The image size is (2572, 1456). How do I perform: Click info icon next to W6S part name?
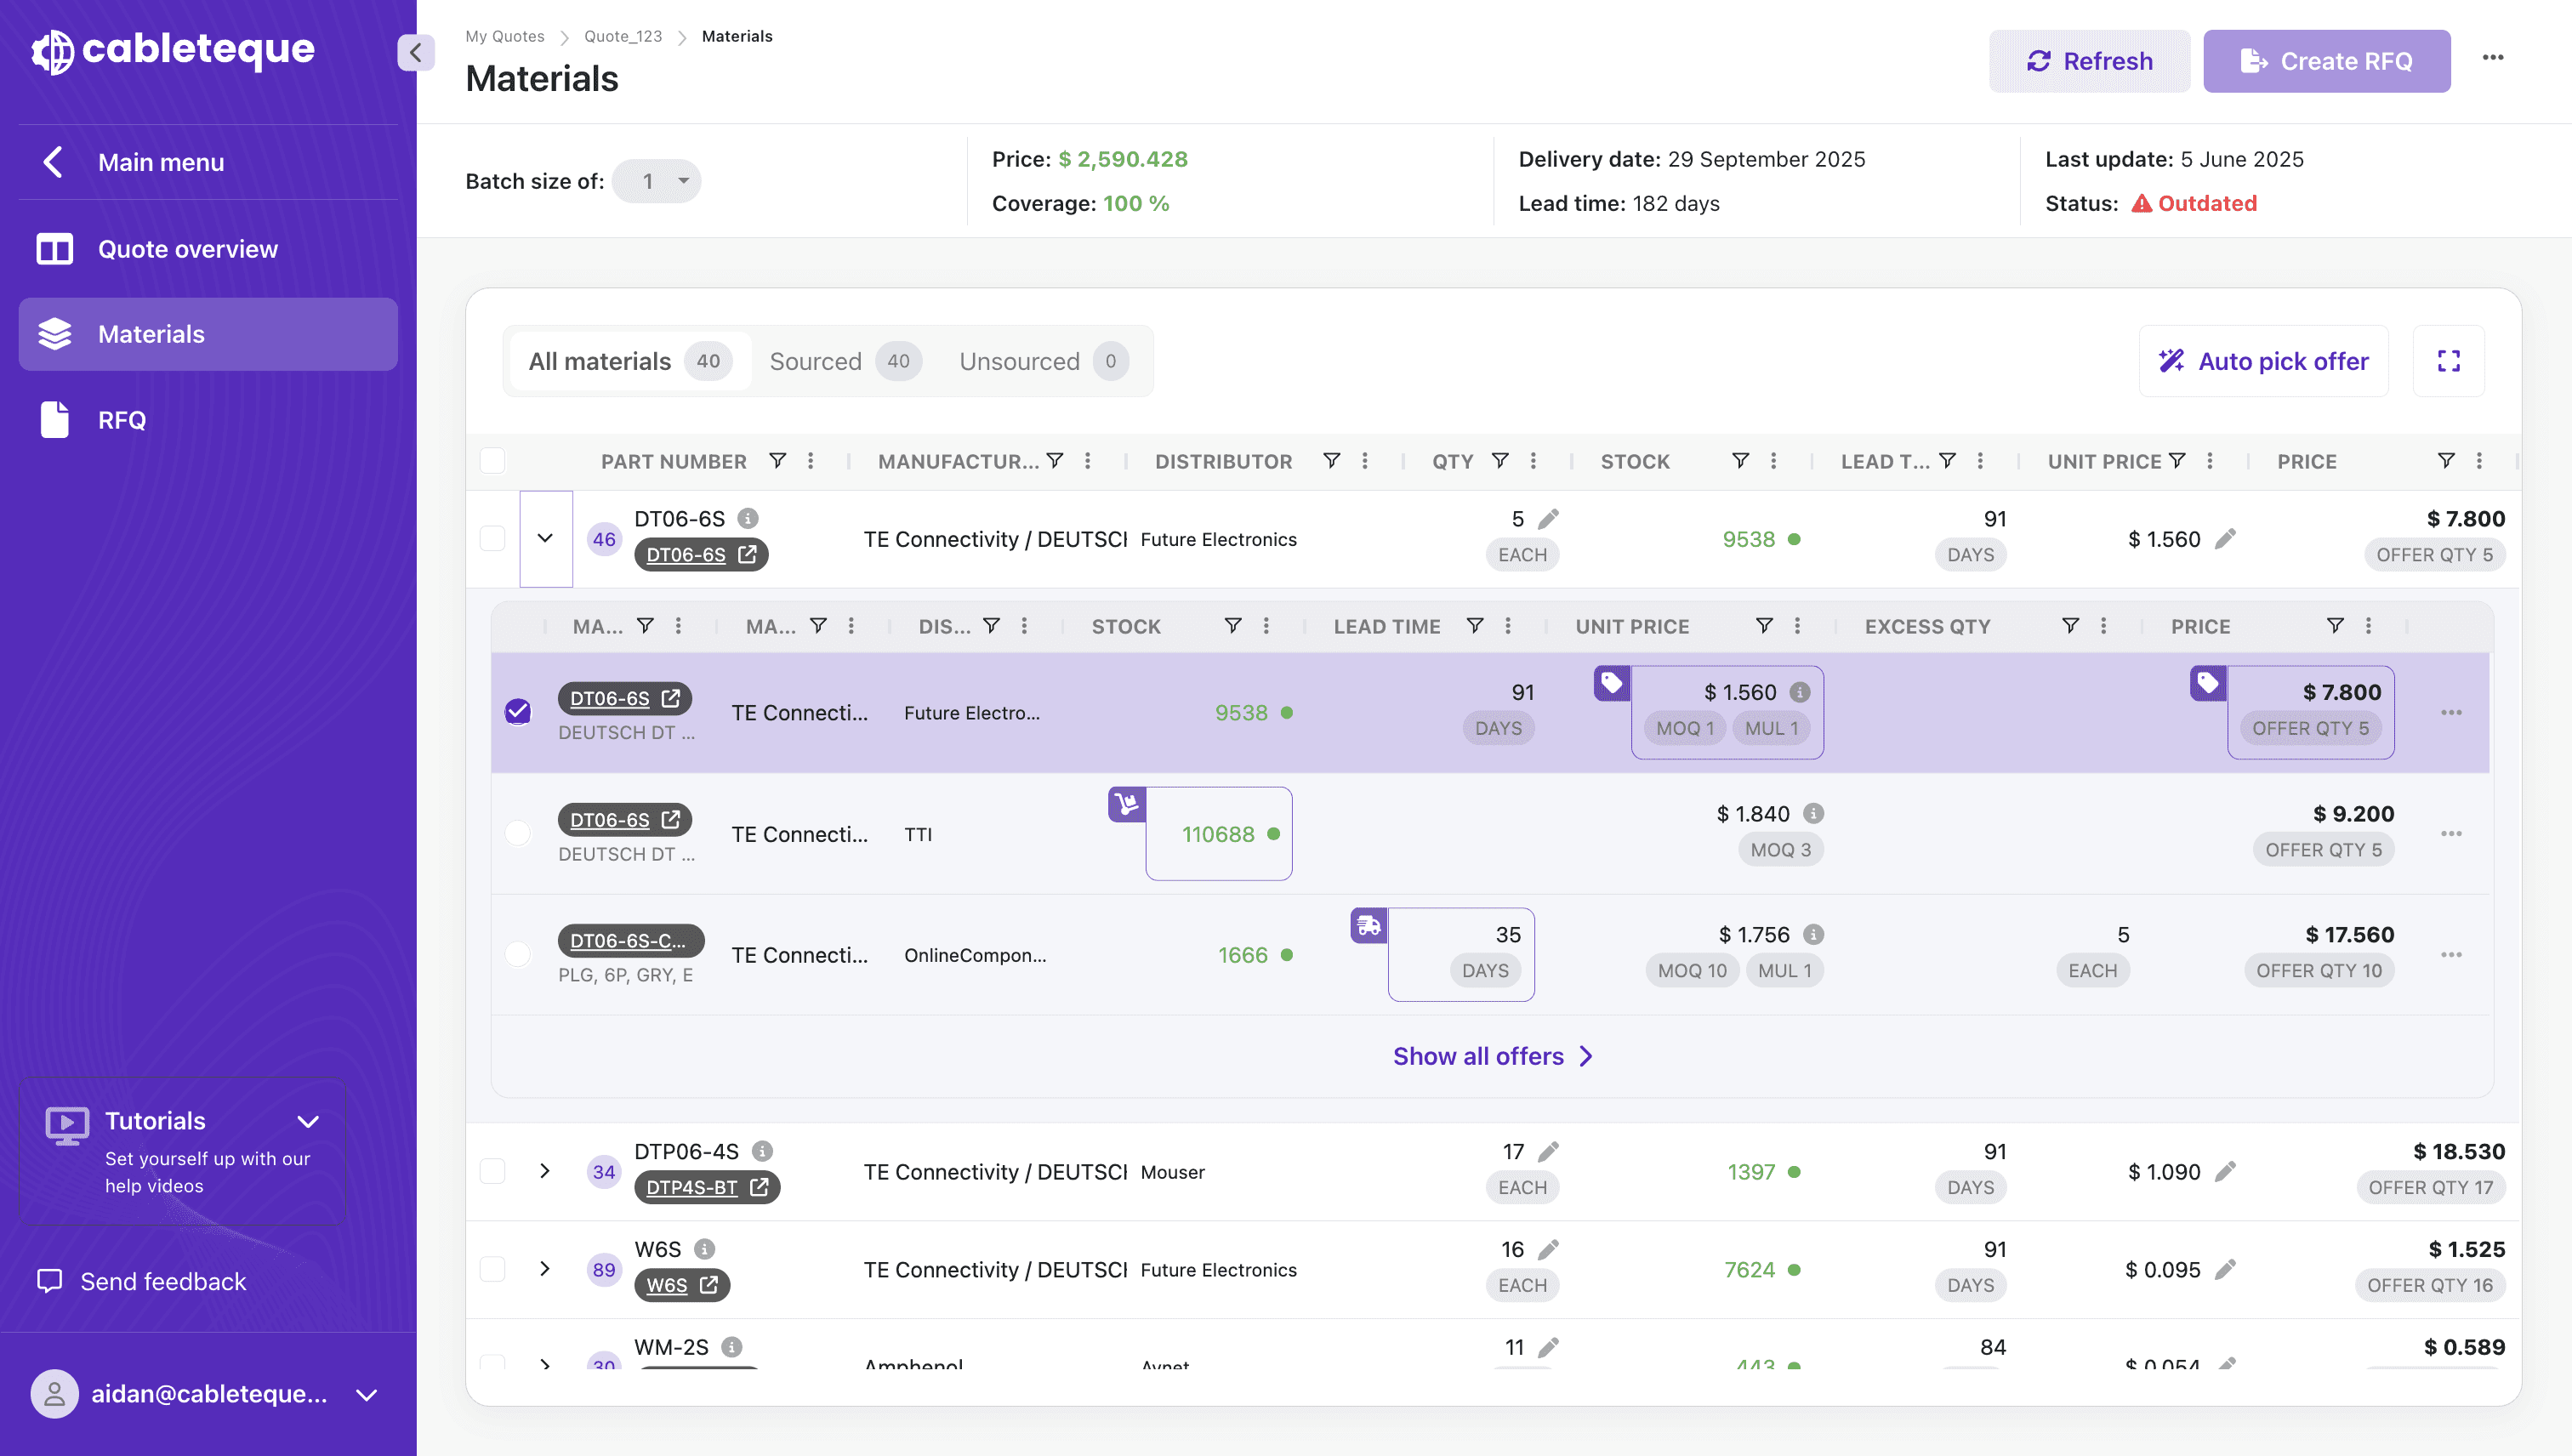(704, 1249)
